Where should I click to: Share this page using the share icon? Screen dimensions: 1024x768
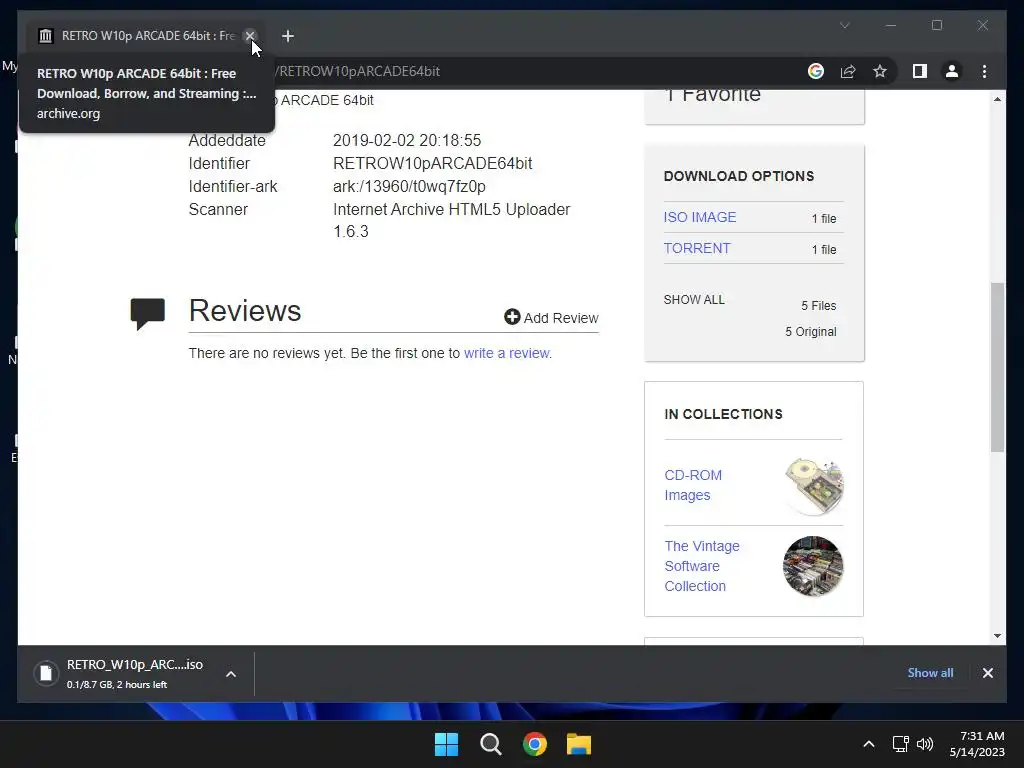pos(848,71)
